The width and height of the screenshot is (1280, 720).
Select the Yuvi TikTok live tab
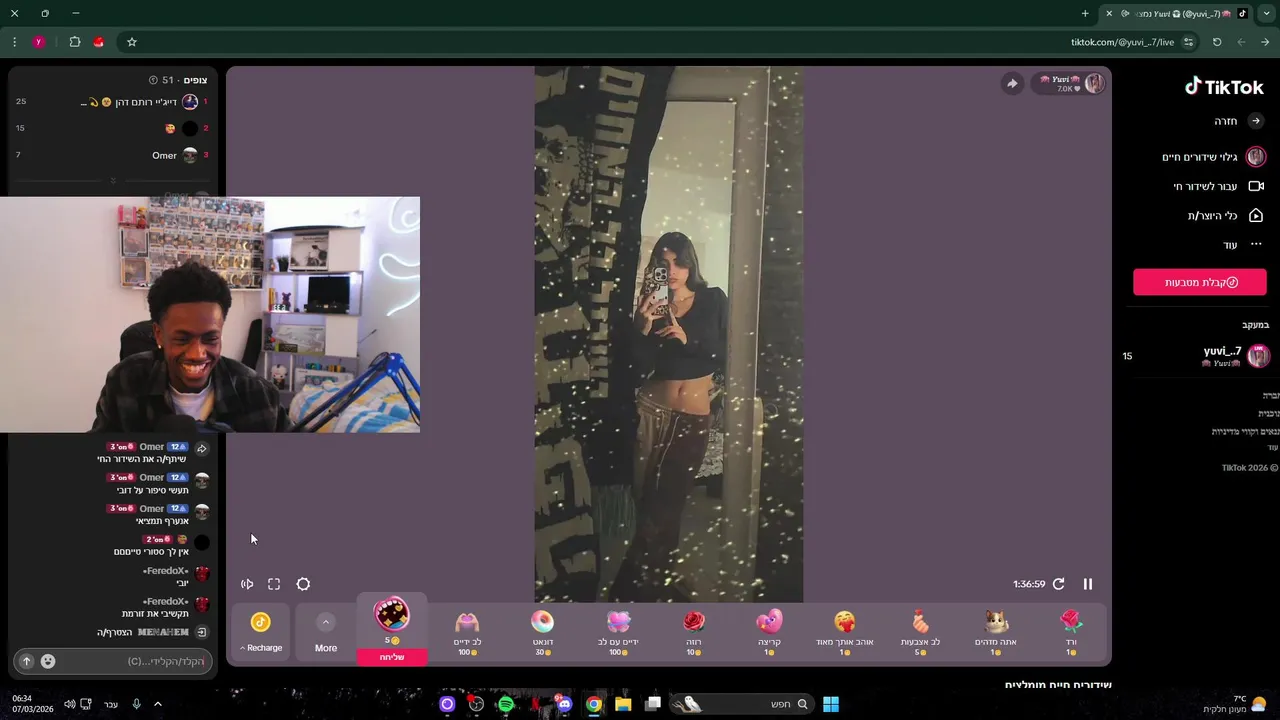tap(1178, 13)
